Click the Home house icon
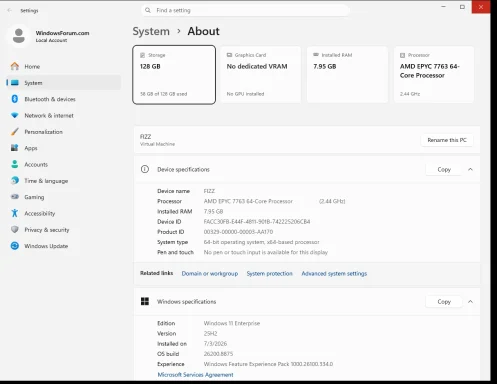The image size is (497, 384). [x=15, y=66]
